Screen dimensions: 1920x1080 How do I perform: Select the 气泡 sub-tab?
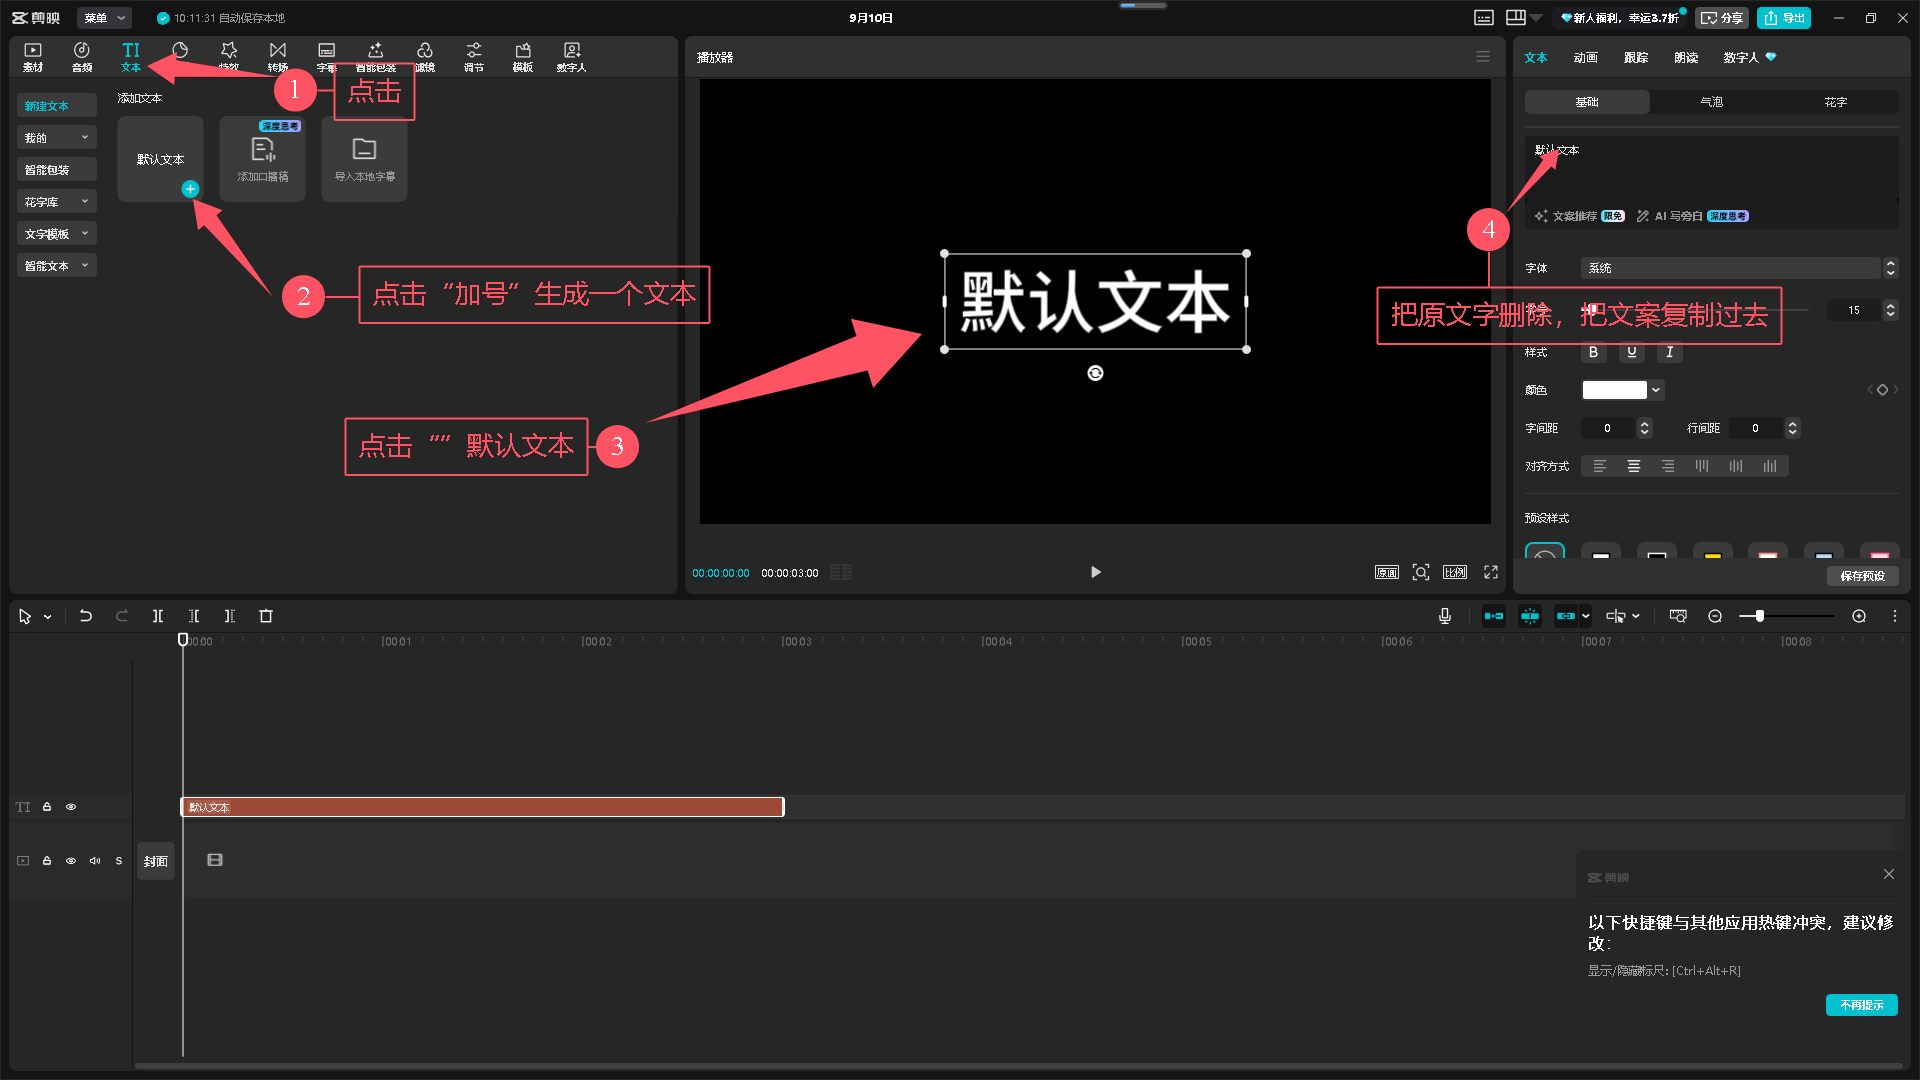[1711, 102]
